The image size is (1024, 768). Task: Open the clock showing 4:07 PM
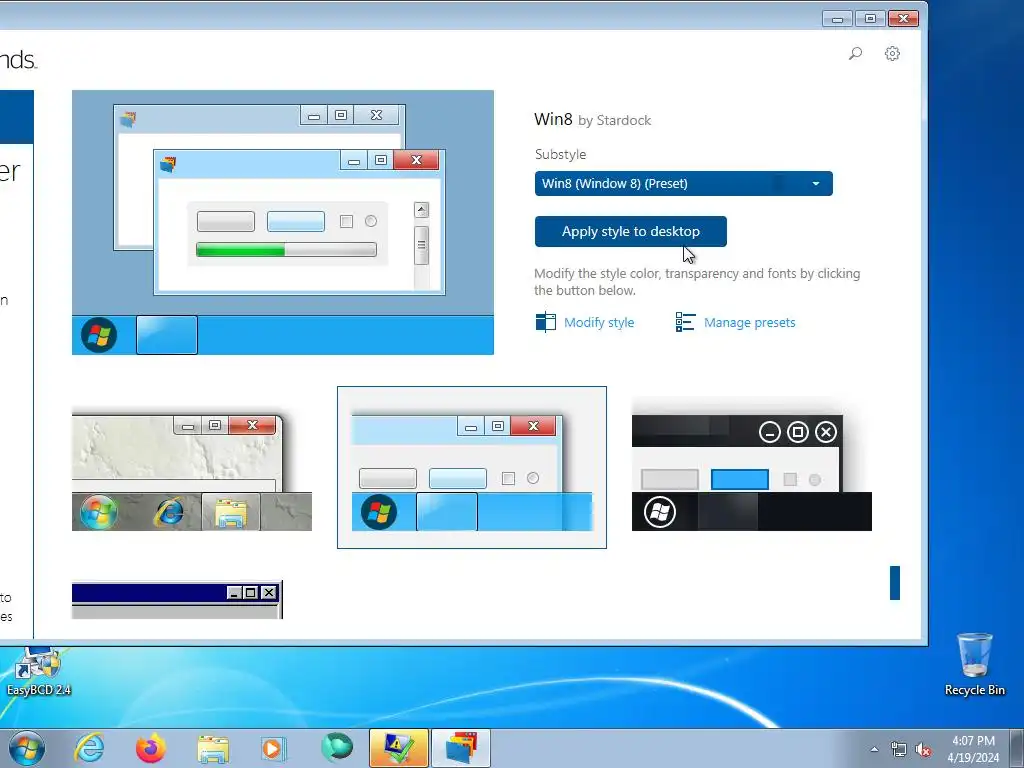click(x=973, y=749)
